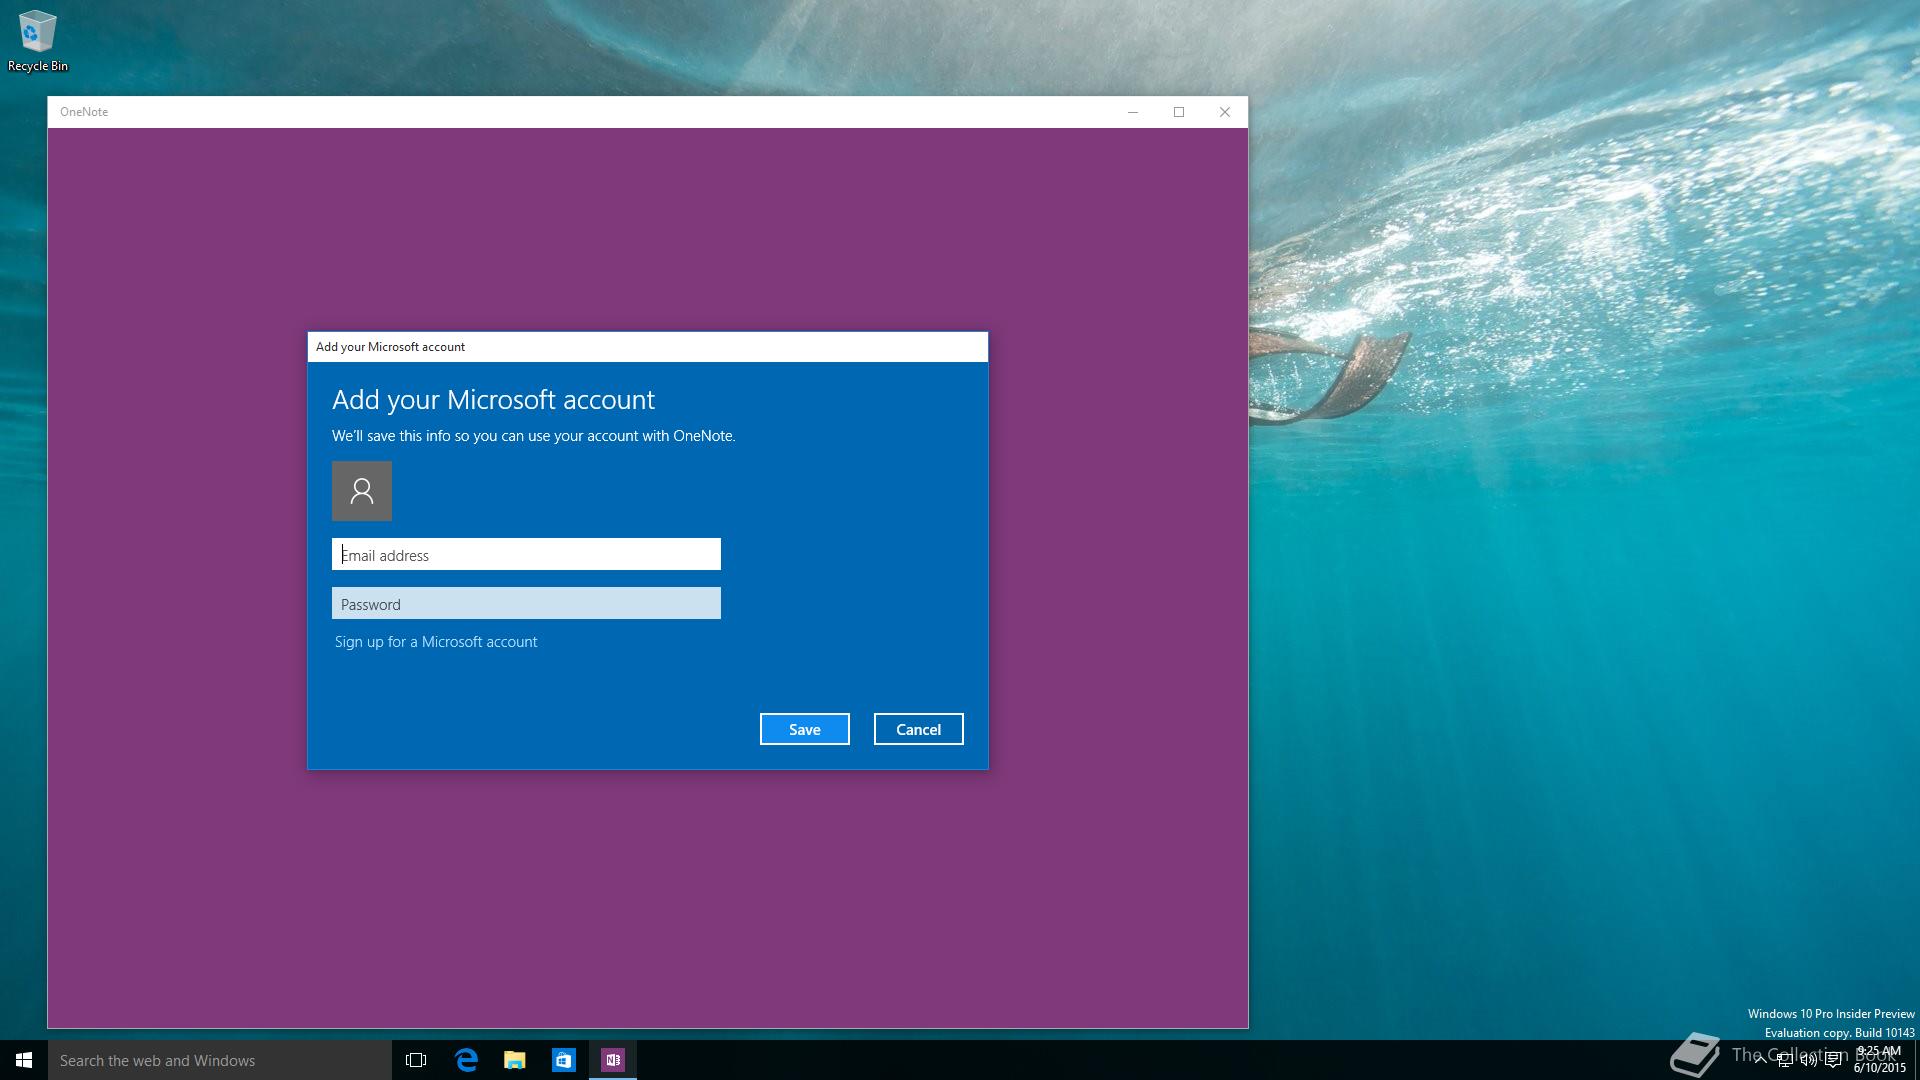Open Sign up for a Microsoft account link

[436, 642]
